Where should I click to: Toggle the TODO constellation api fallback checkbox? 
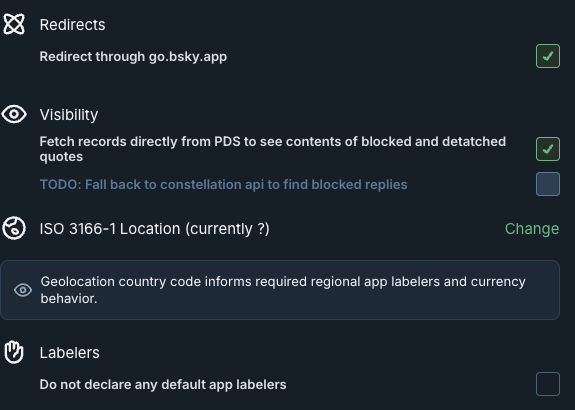click(x=547, y=184)
